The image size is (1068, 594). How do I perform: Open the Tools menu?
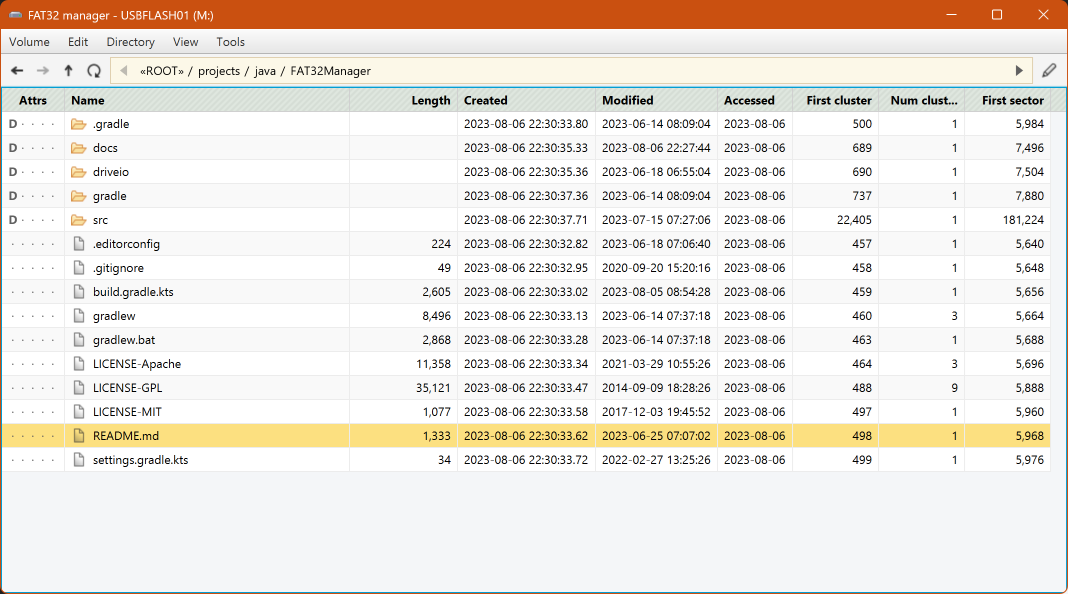coord(230,42)
